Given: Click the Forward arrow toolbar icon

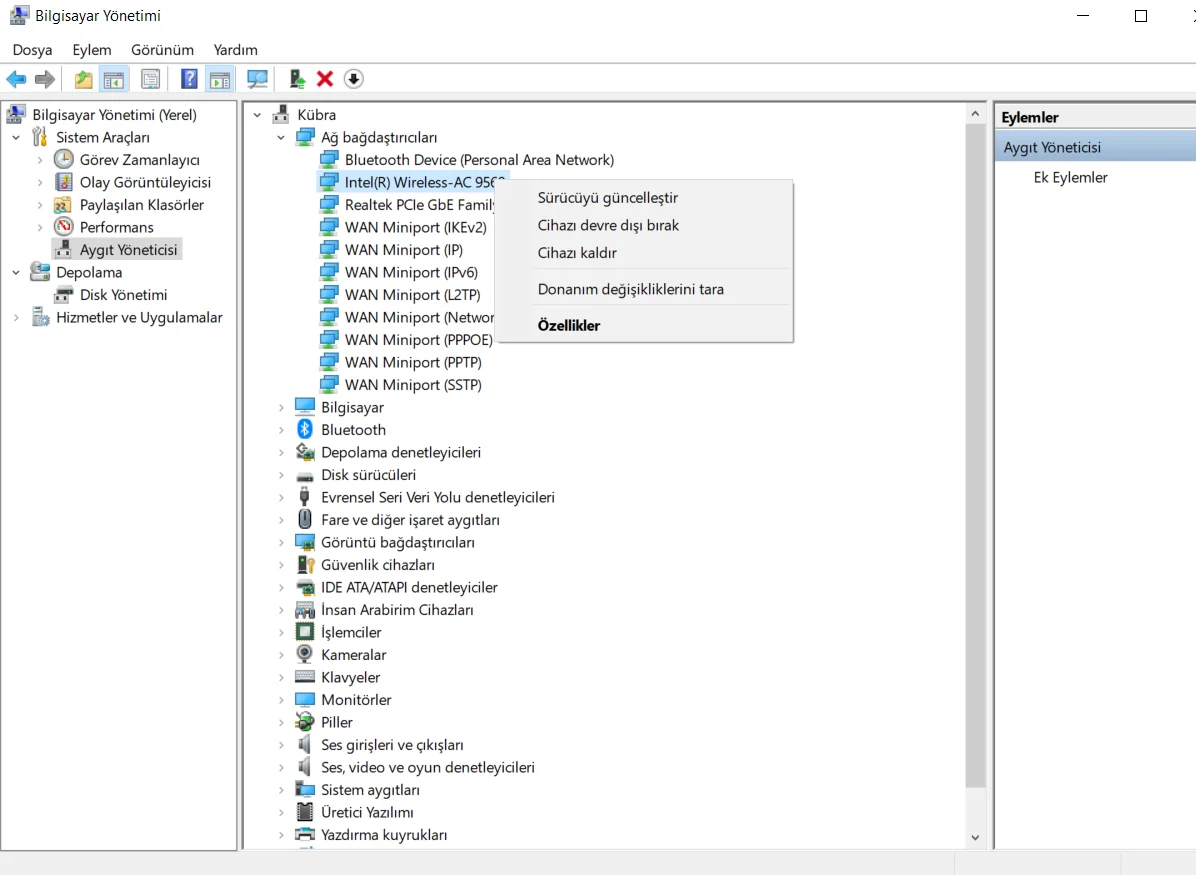Looking at the screenshot, I should click(x=45, y=79).
